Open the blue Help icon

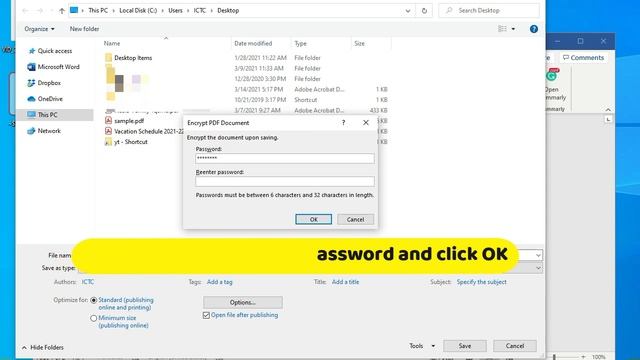533,29
